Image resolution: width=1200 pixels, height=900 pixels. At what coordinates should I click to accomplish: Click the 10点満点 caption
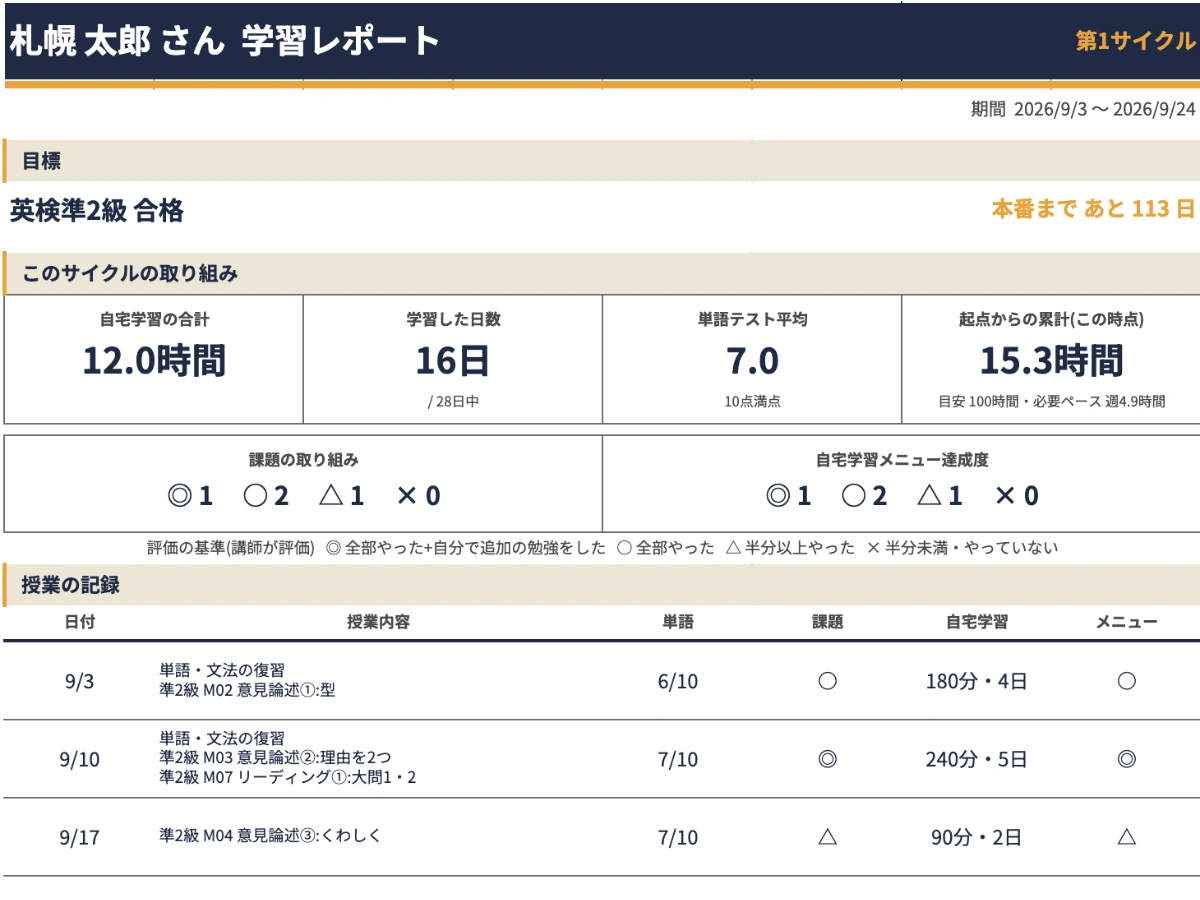pyautogui.click(x=752, y=401)
